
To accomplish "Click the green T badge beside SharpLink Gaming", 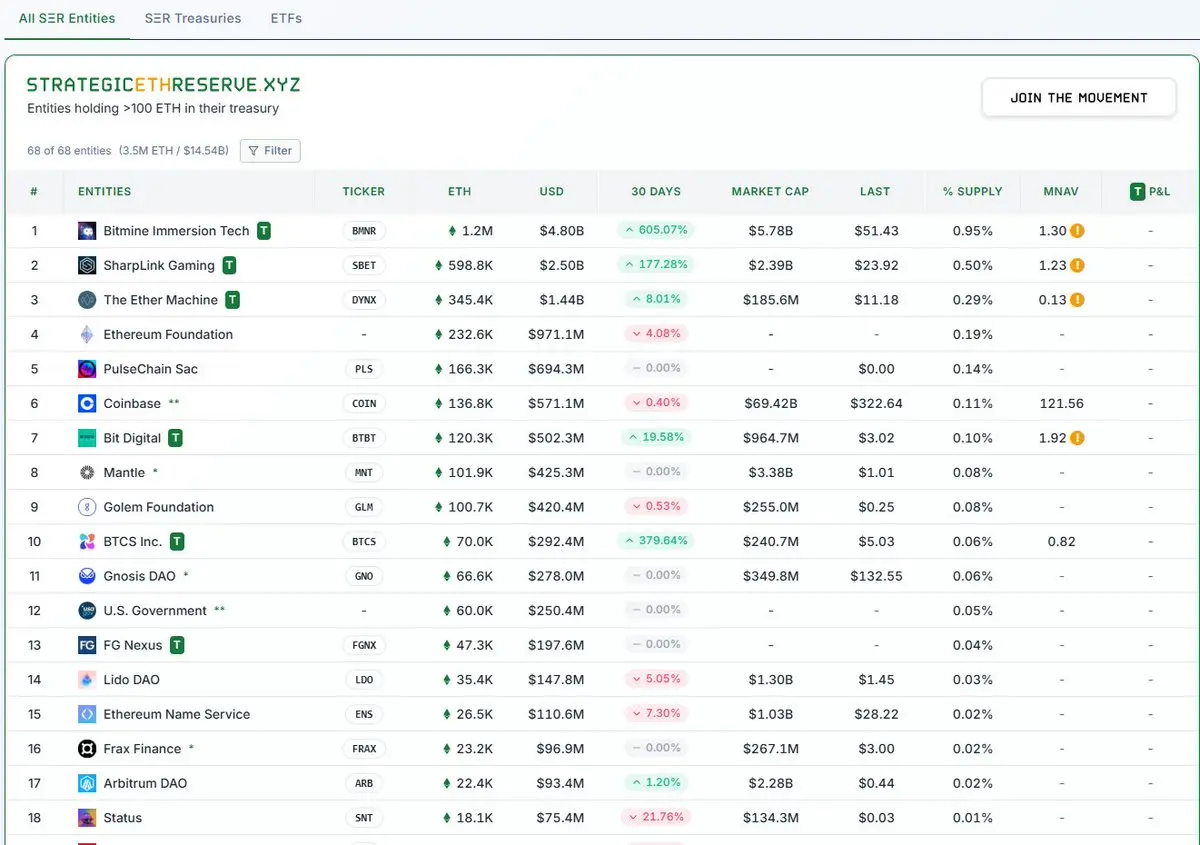I will tap(229, 266).
